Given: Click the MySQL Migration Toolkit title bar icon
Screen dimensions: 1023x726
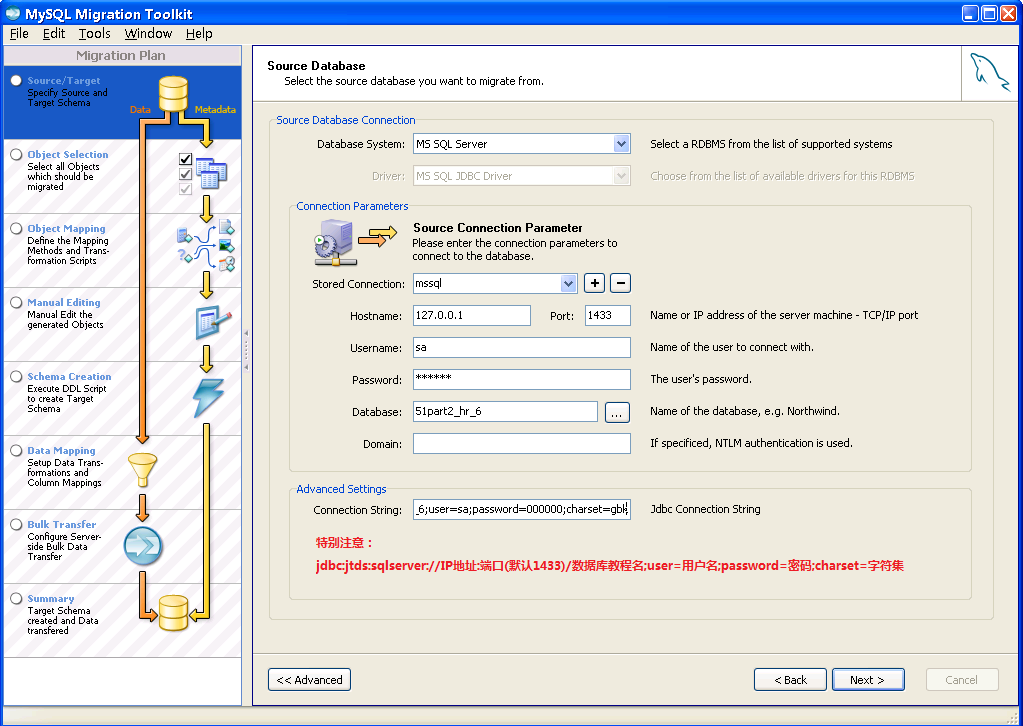Looking at the screenshot, I should tap(12, 13).
